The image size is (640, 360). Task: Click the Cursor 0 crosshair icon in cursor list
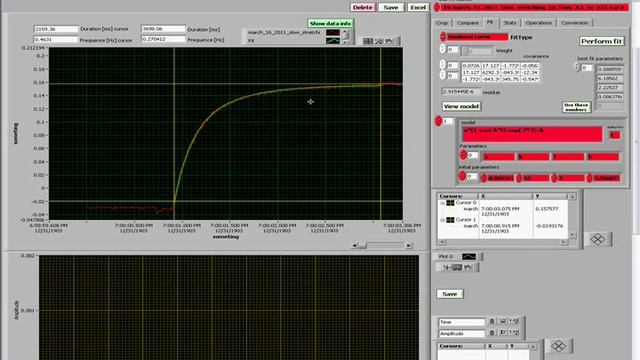450,203
